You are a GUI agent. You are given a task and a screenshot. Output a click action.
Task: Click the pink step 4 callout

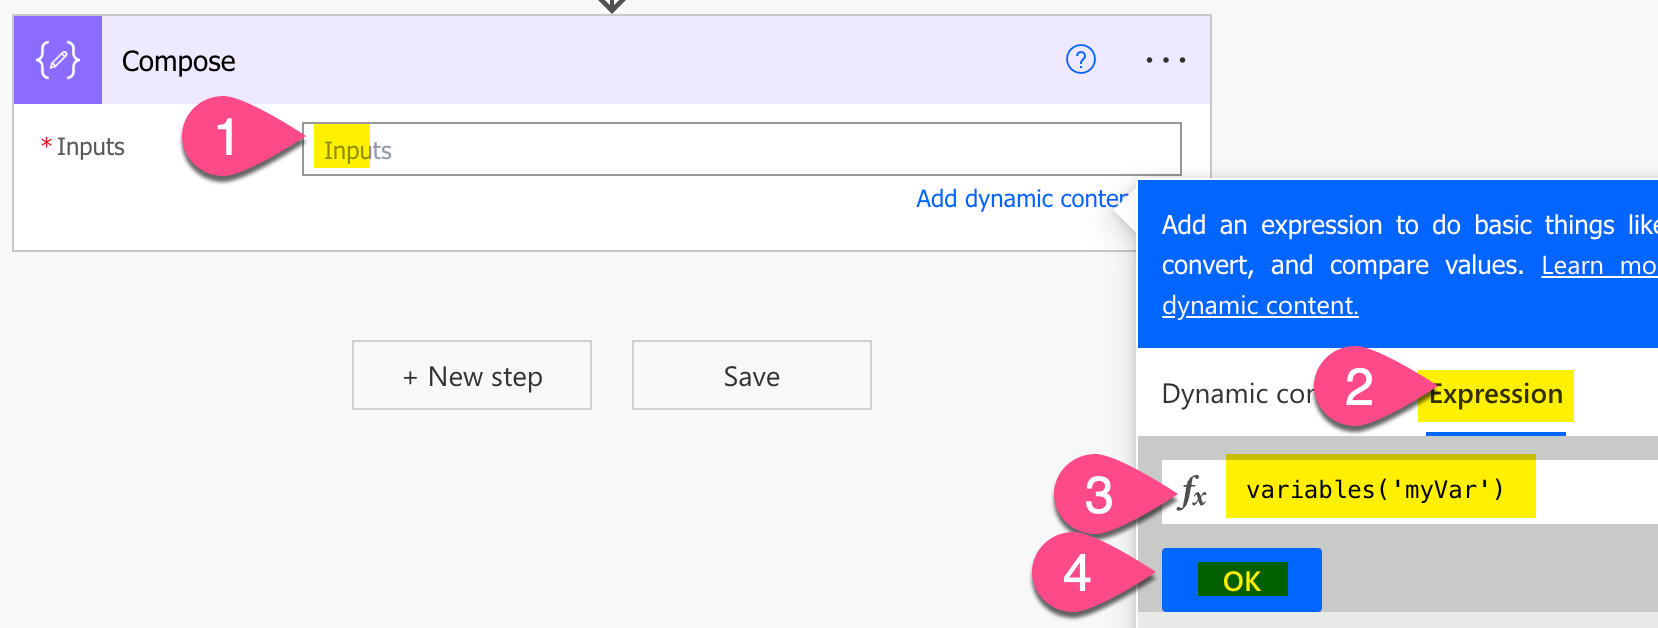click(x=1077, y=573)
